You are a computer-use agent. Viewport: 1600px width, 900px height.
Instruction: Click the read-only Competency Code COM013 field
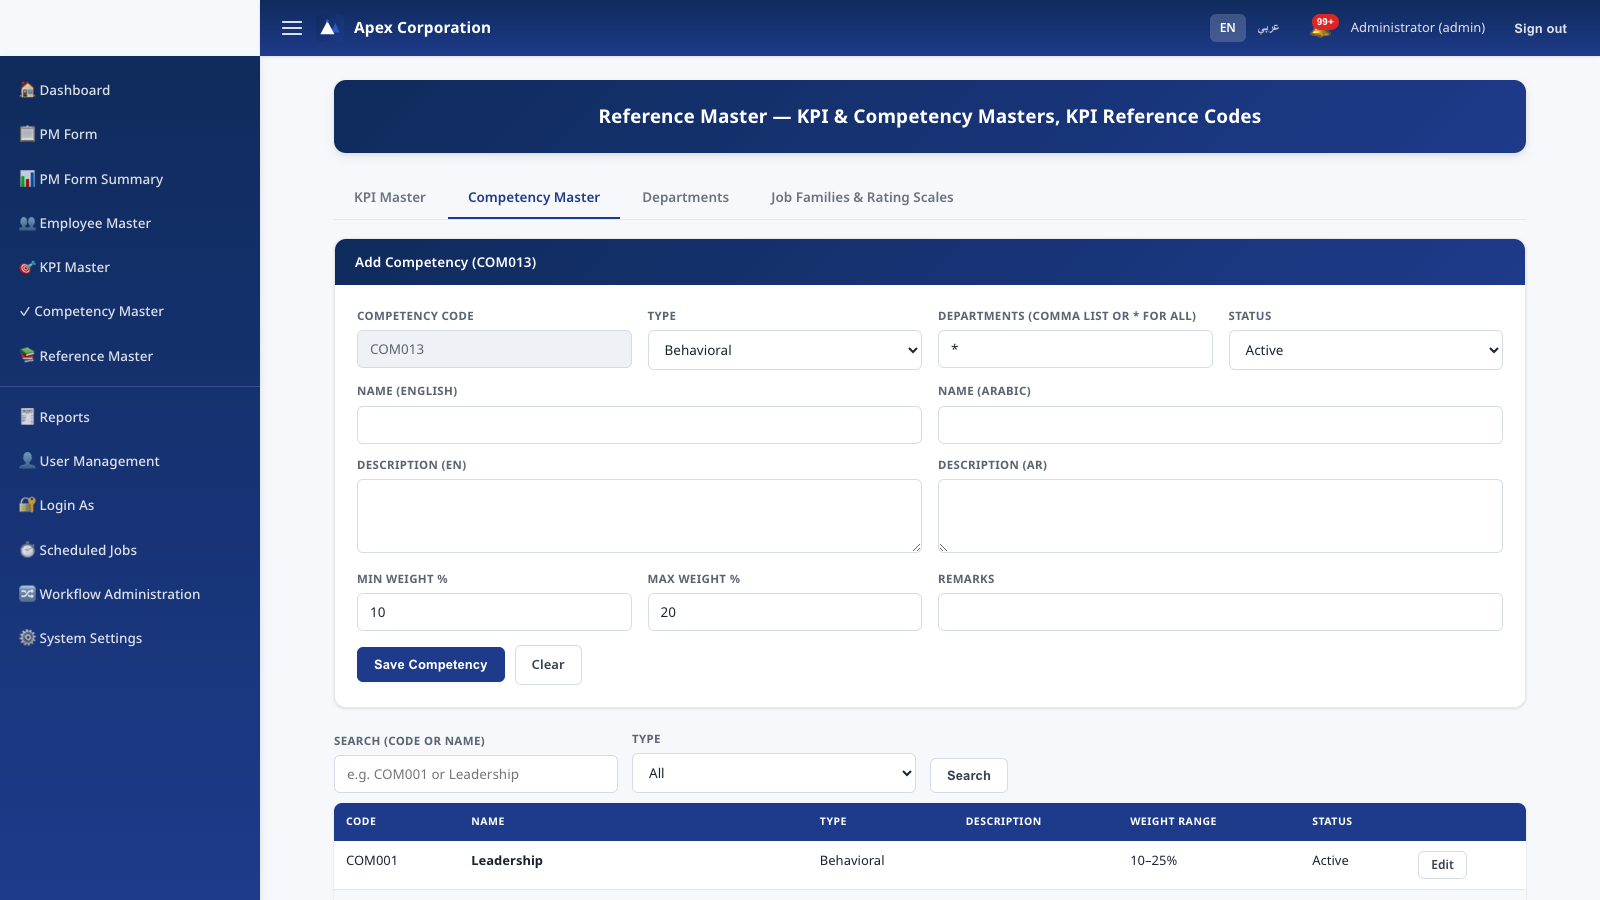click(x=494, y=349)
